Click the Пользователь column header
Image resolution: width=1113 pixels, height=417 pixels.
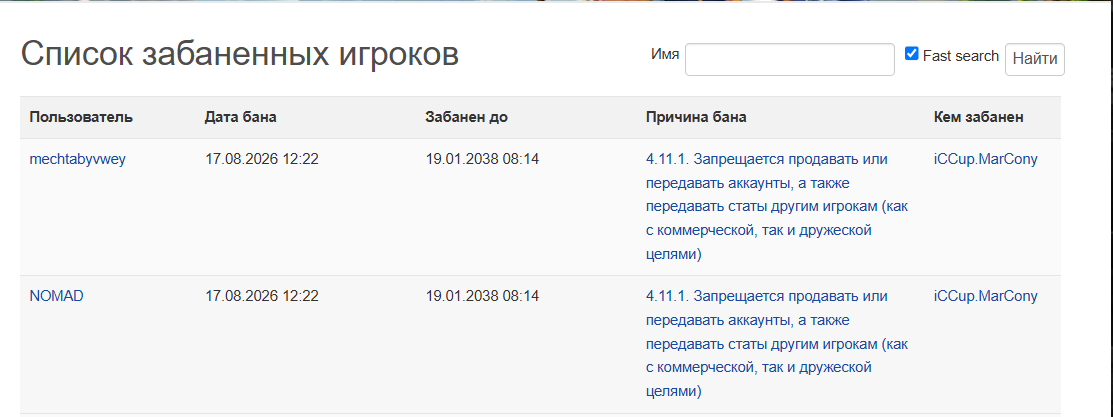tap(81, 117)
